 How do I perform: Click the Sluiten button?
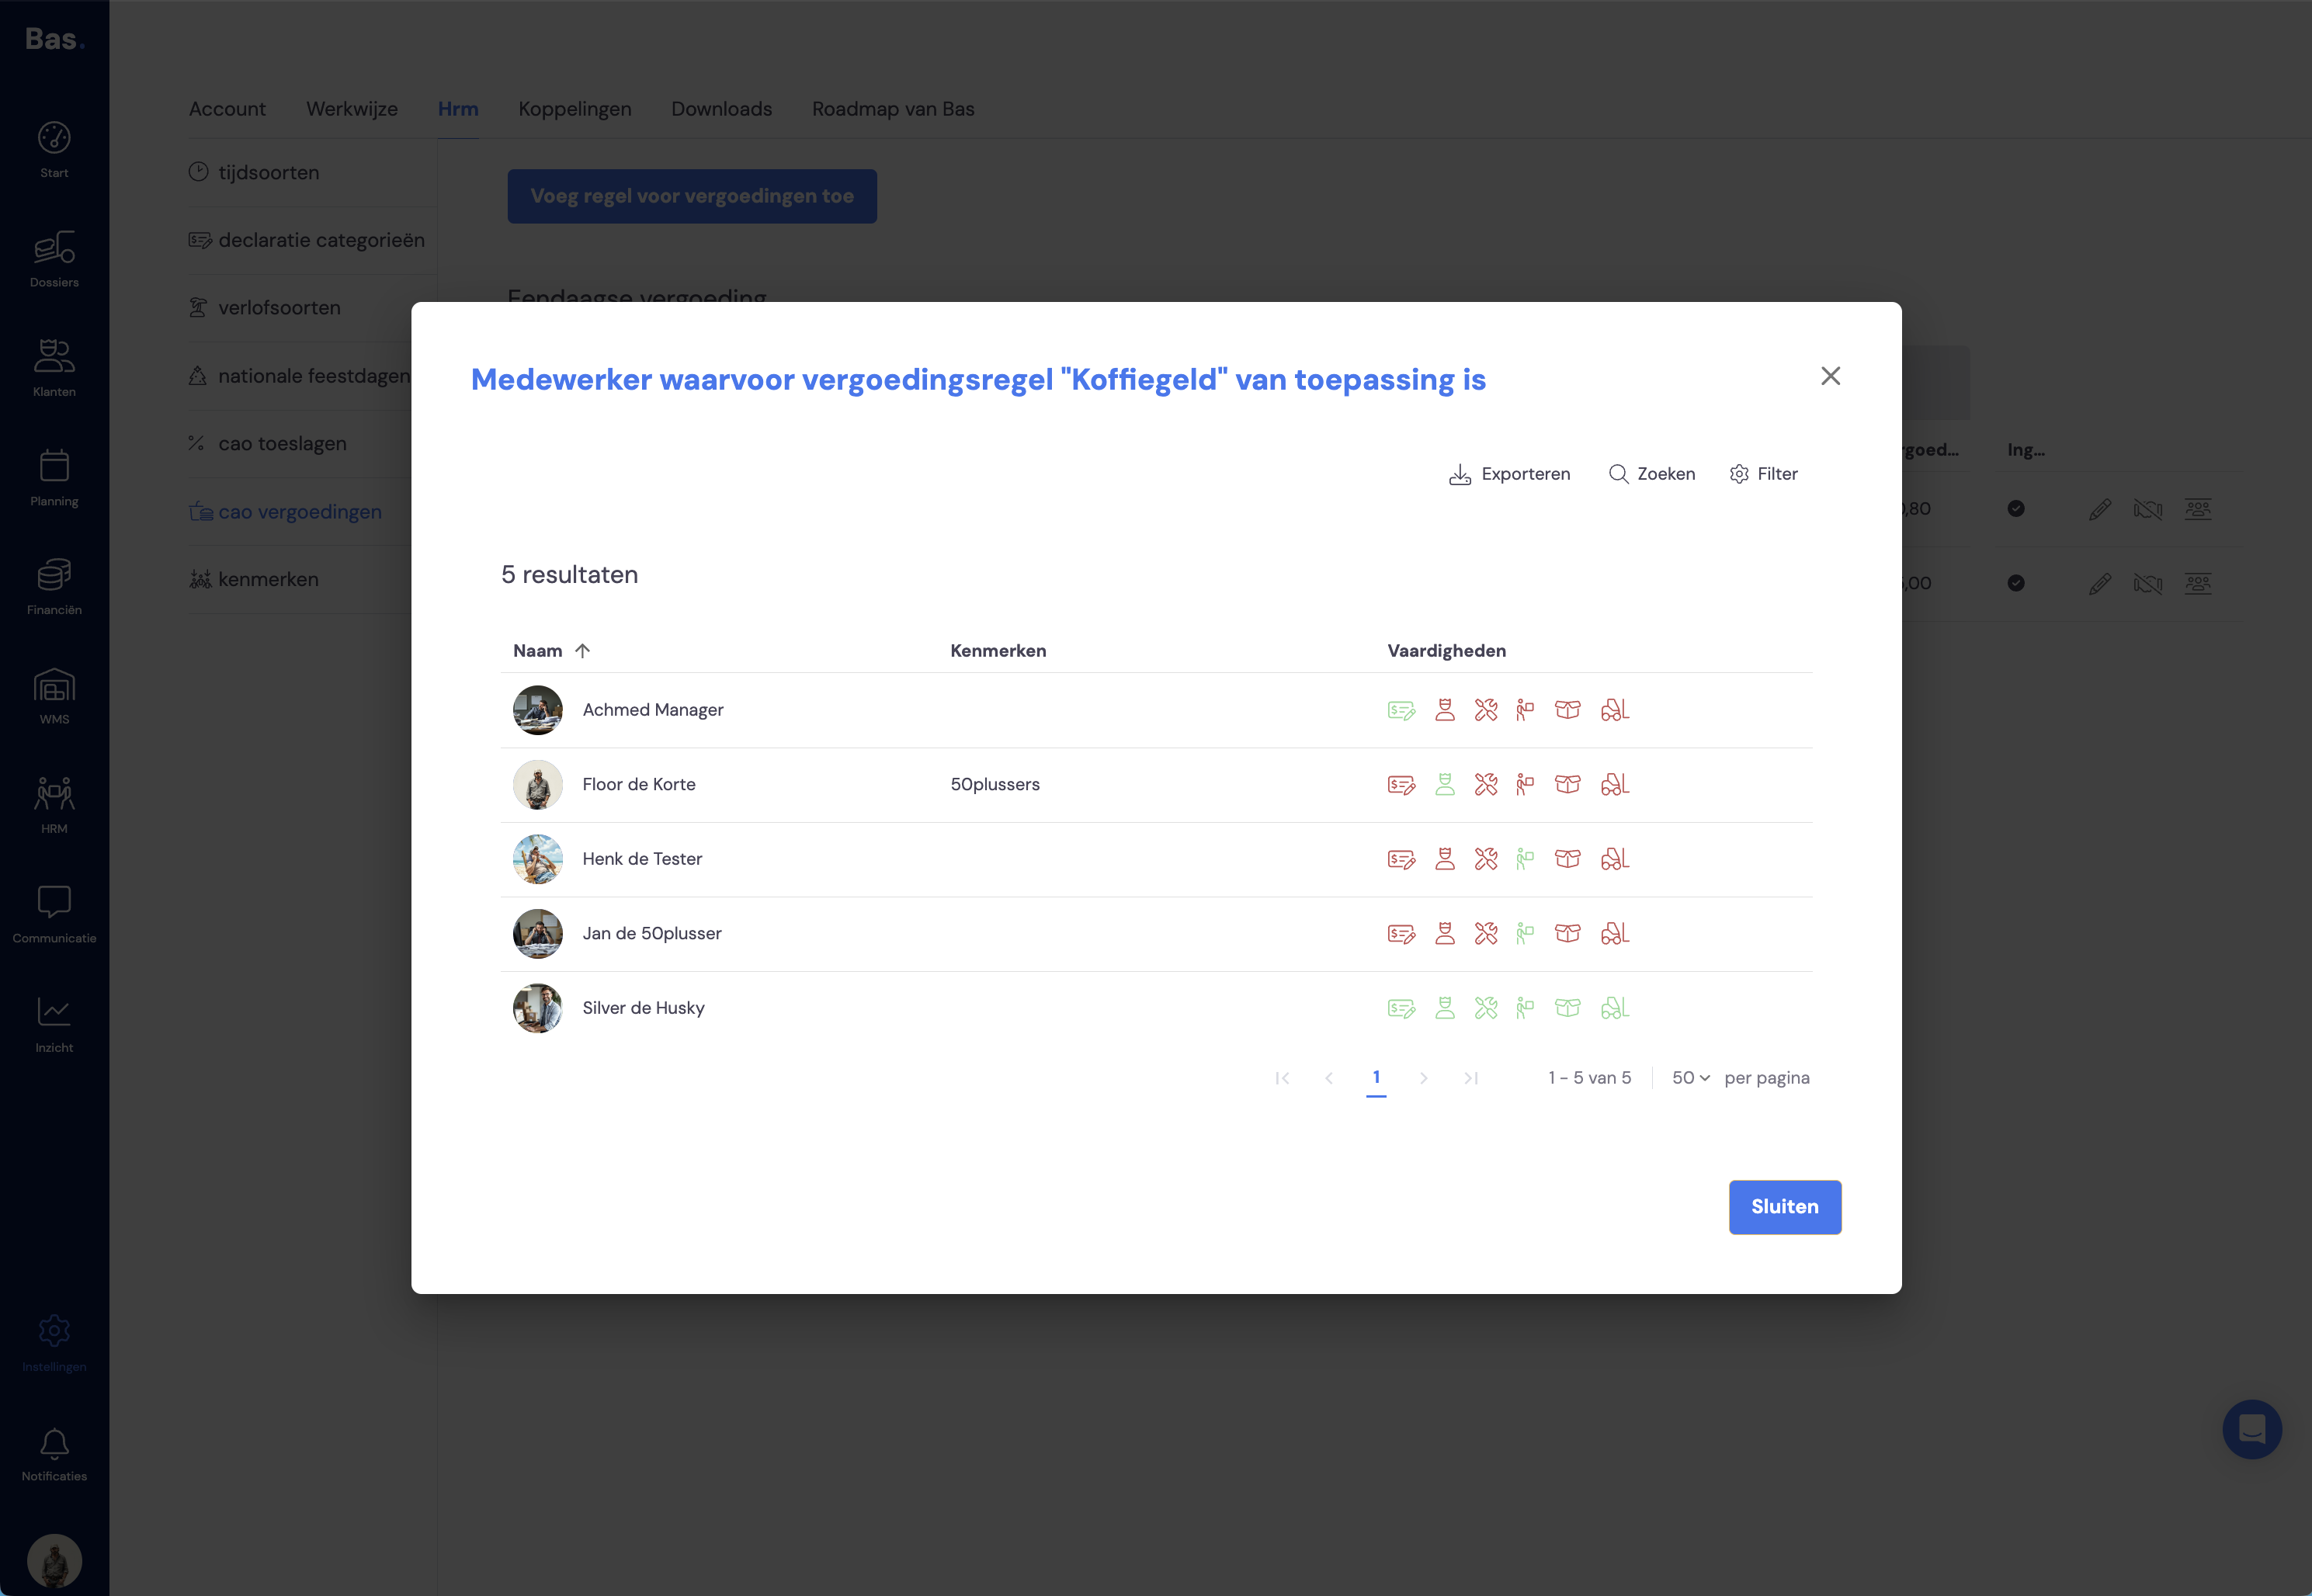pyautogui.click(x=1785, y=1207)
